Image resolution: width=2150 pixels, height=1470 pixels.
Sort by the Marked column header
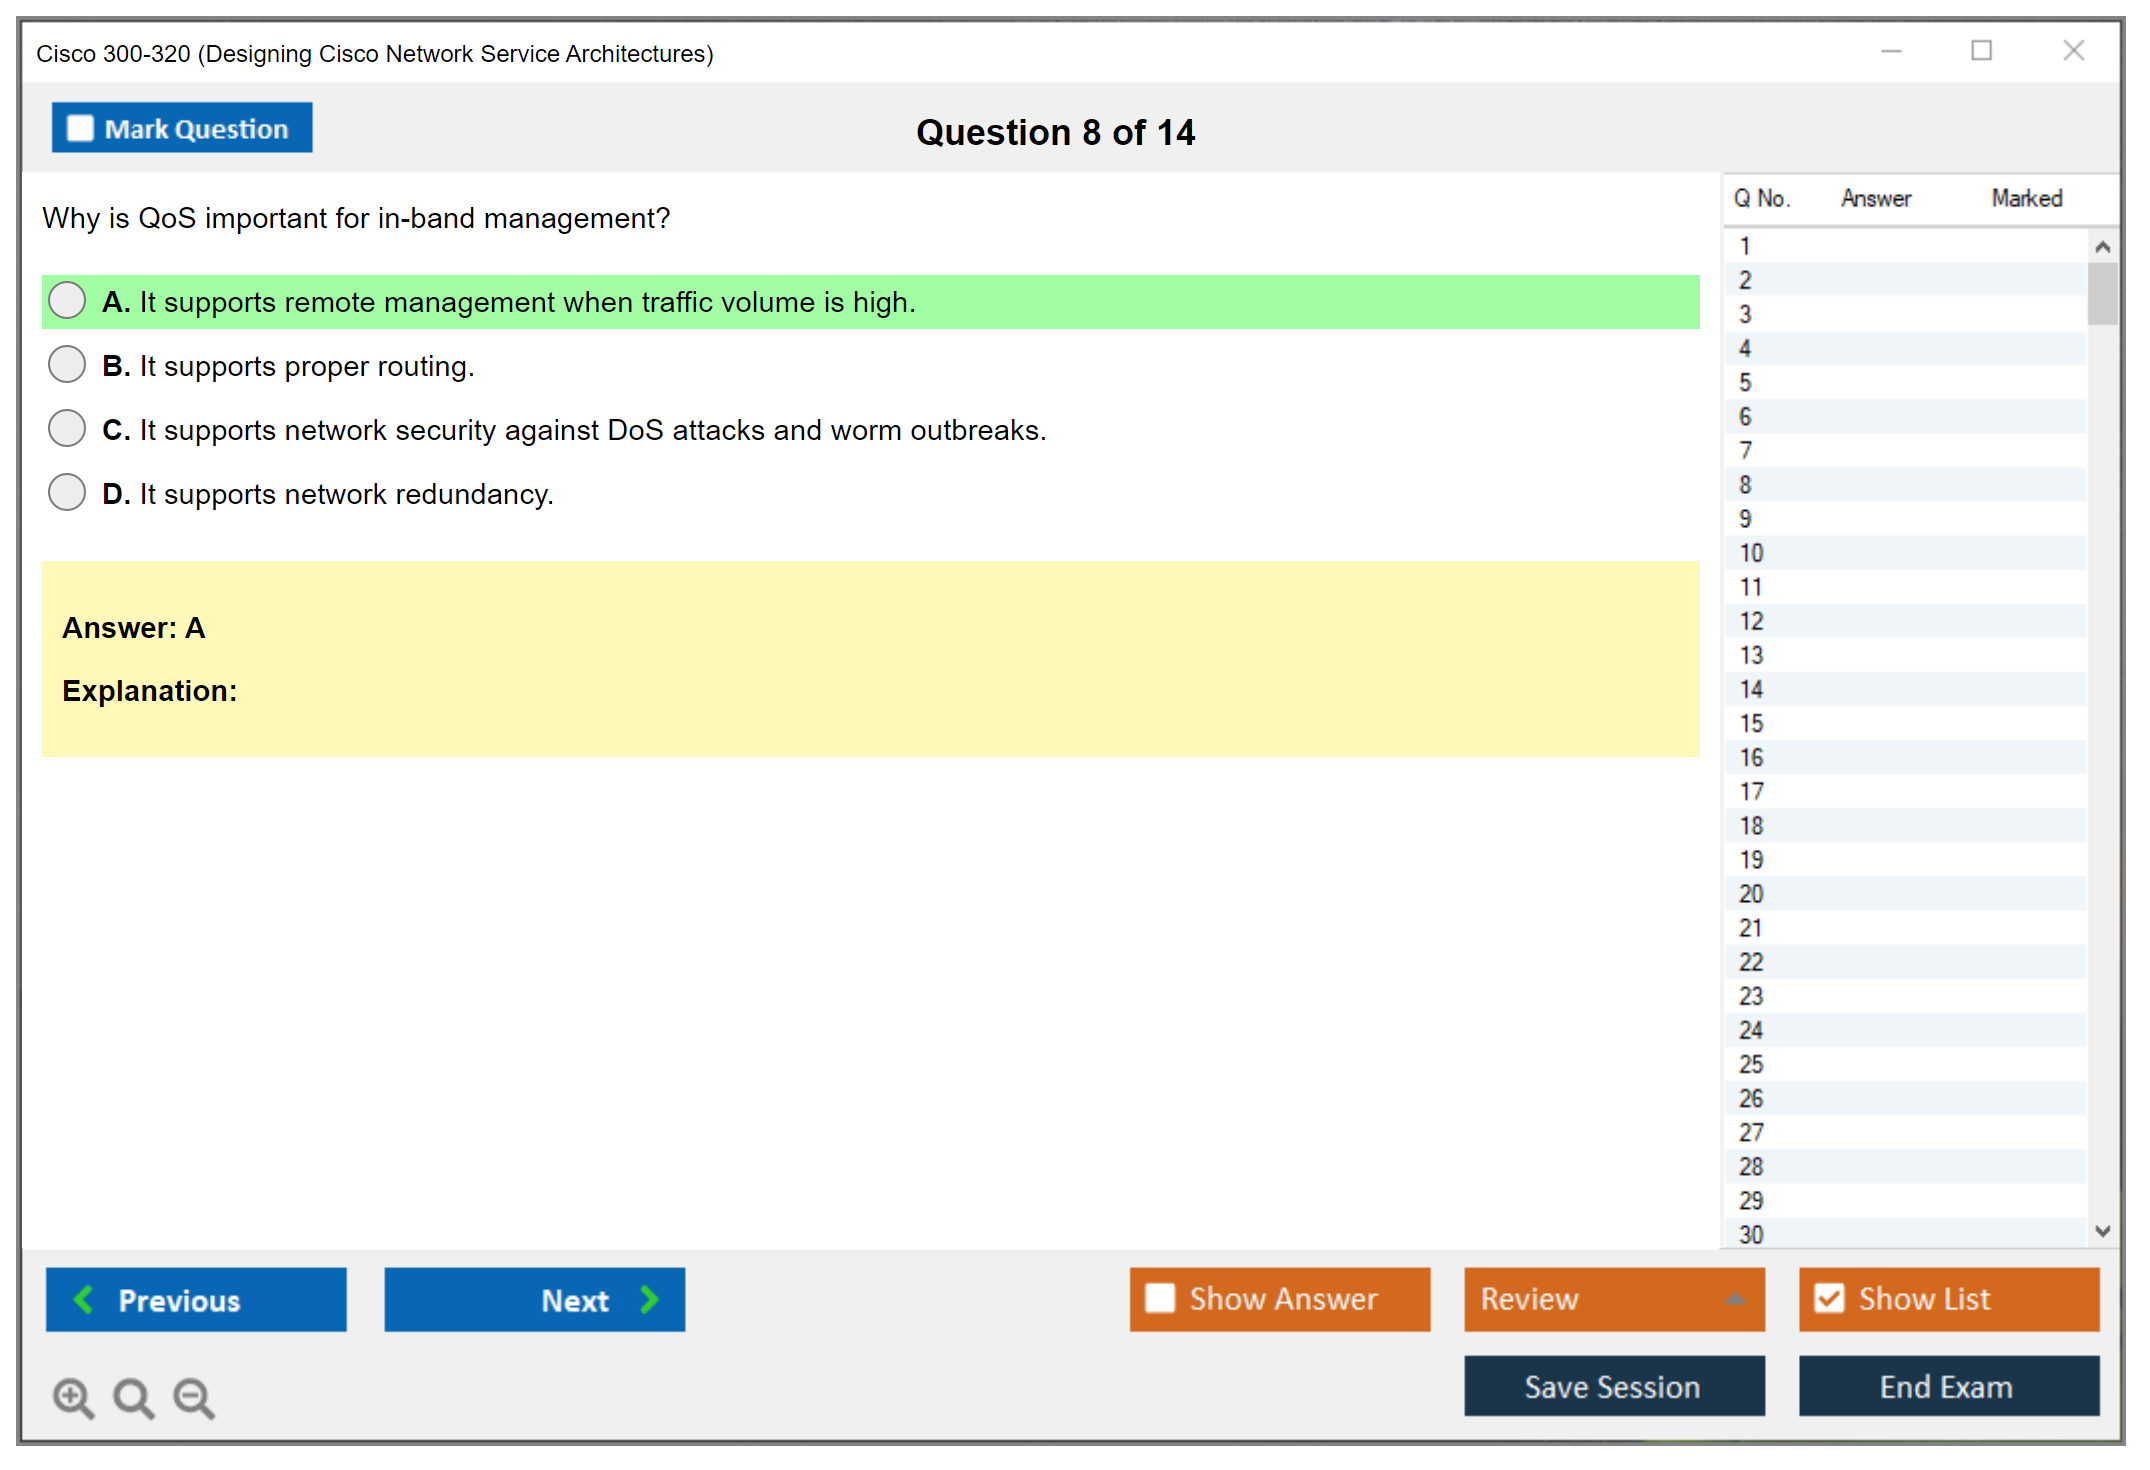click(x=2026, y=198)
